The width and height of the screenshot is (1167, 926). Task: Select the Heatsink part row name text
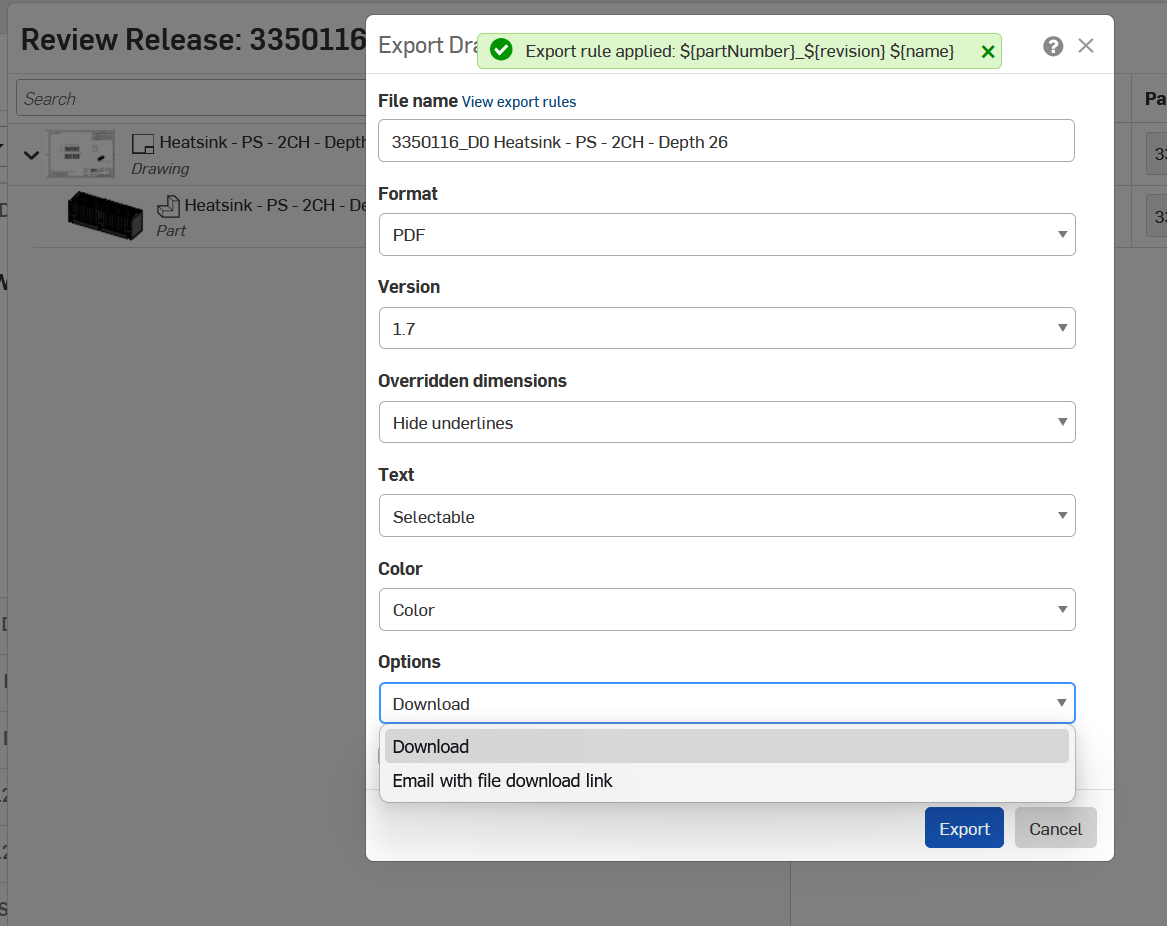click(275, 205)
